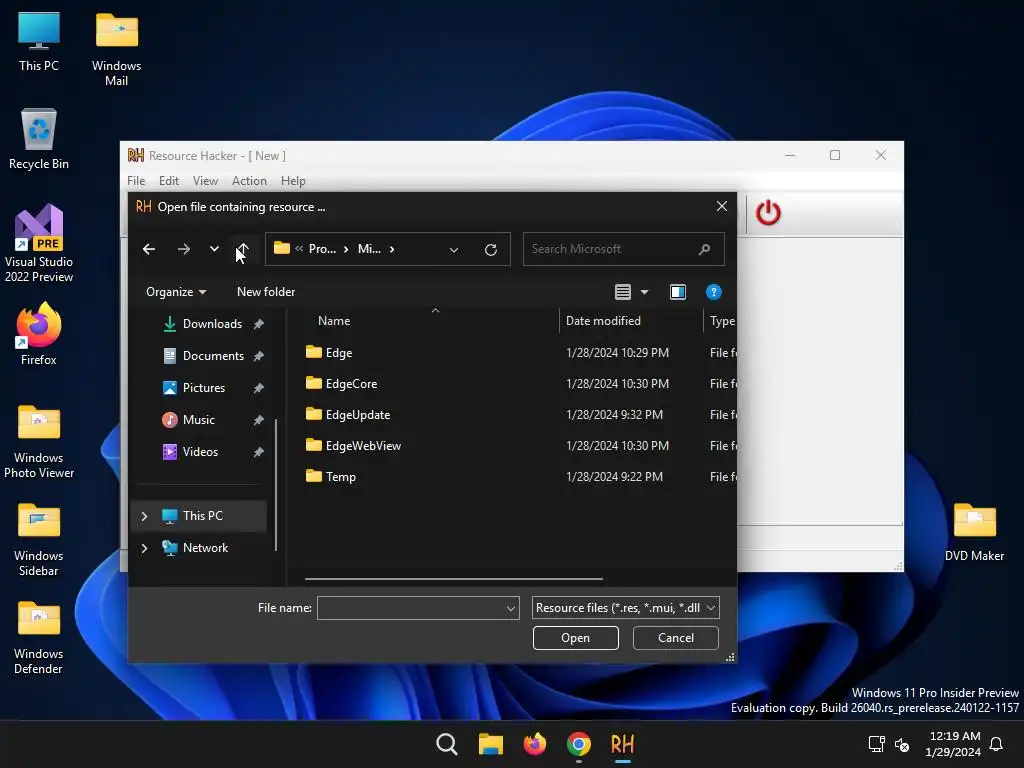
Task: Click the Cancel button
Action: tap(676, 638)
